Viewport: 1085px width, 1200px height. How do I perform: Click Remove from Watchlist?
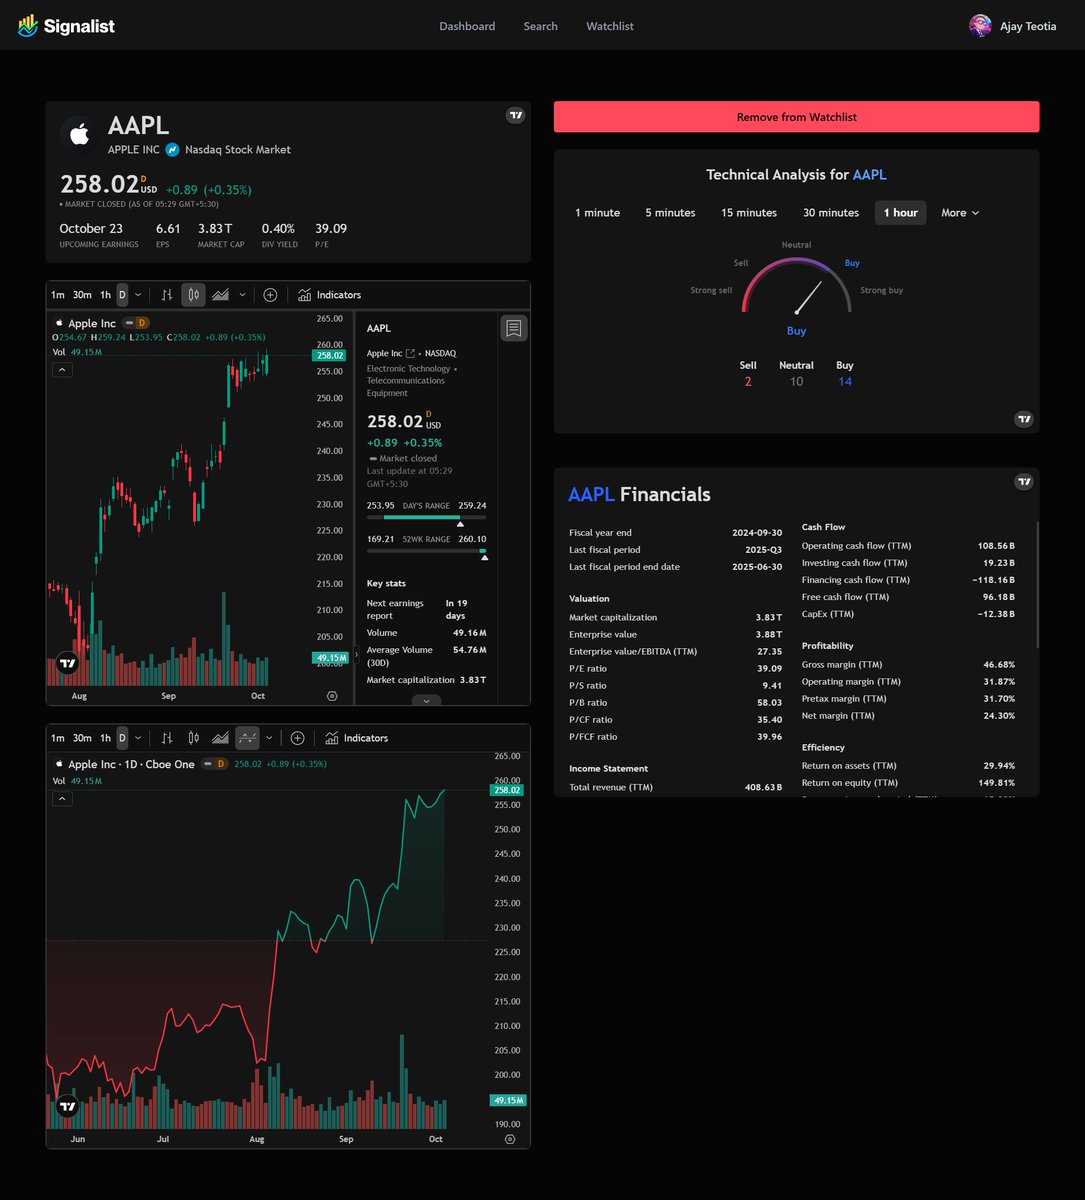tap(796, 117)
